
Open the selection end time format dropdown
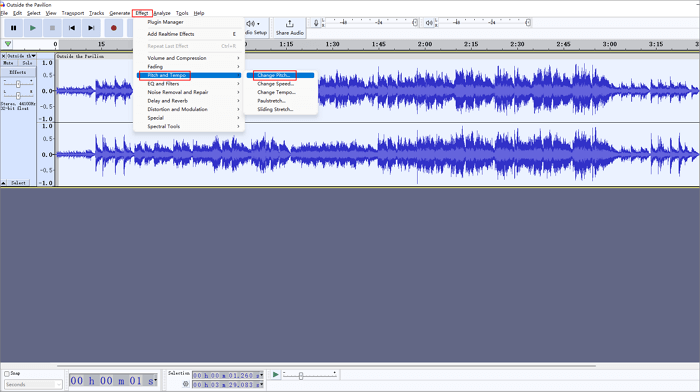262,384
